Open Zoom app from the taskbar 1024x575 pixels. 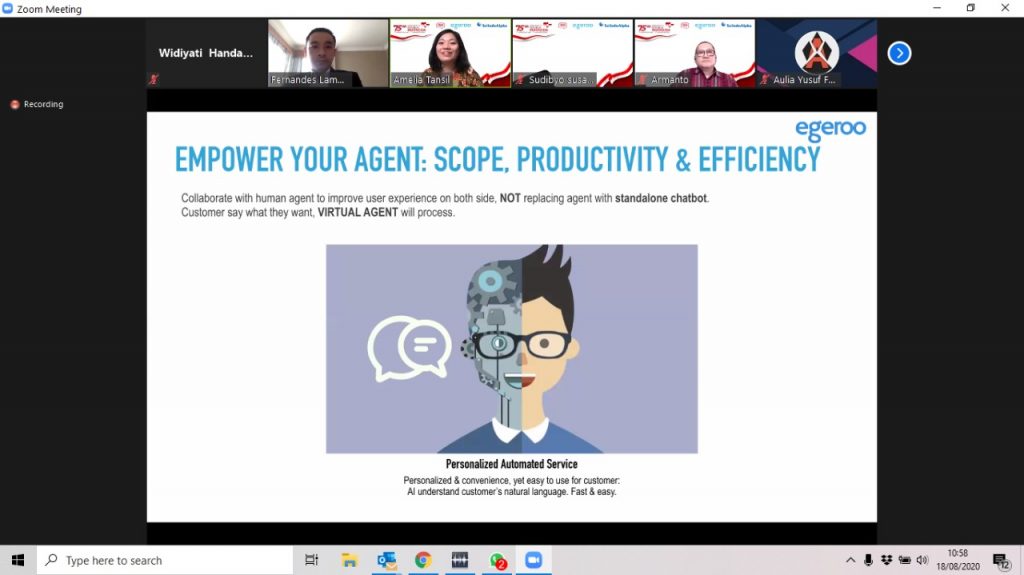point(532,560)
